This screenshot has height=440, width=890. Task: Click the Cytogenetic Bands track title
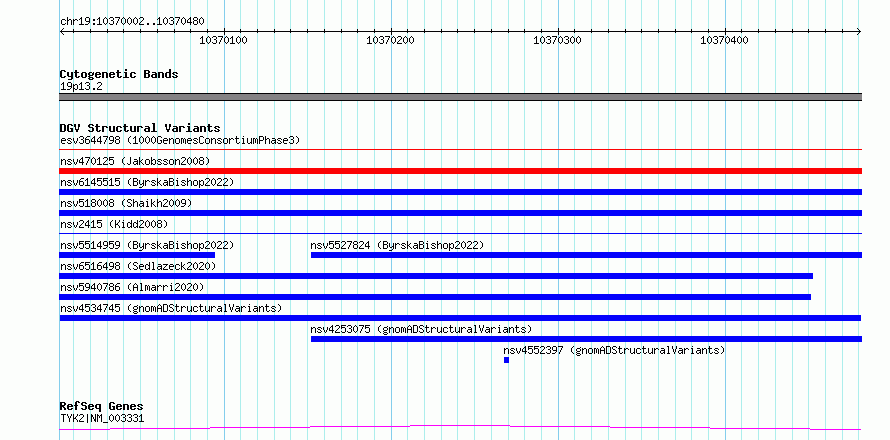coord(119,74)
